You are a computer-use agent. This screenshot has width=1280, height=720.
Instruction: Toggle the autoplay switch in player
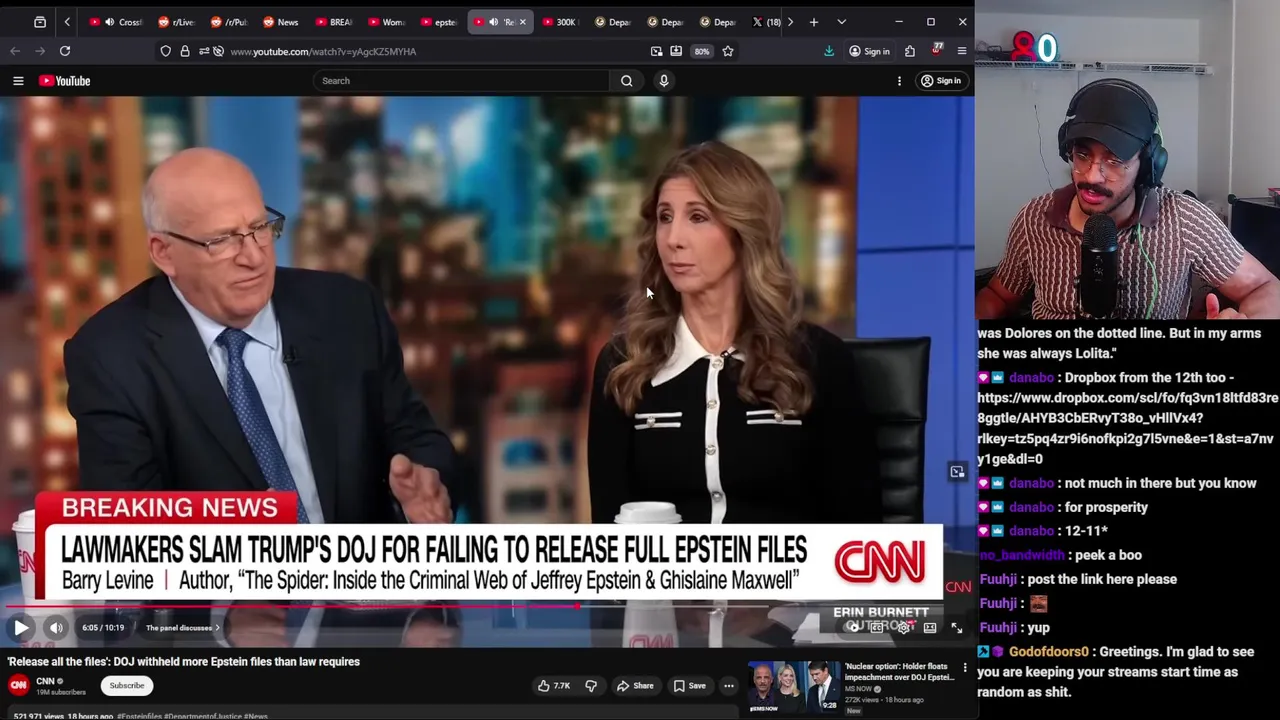852,628
